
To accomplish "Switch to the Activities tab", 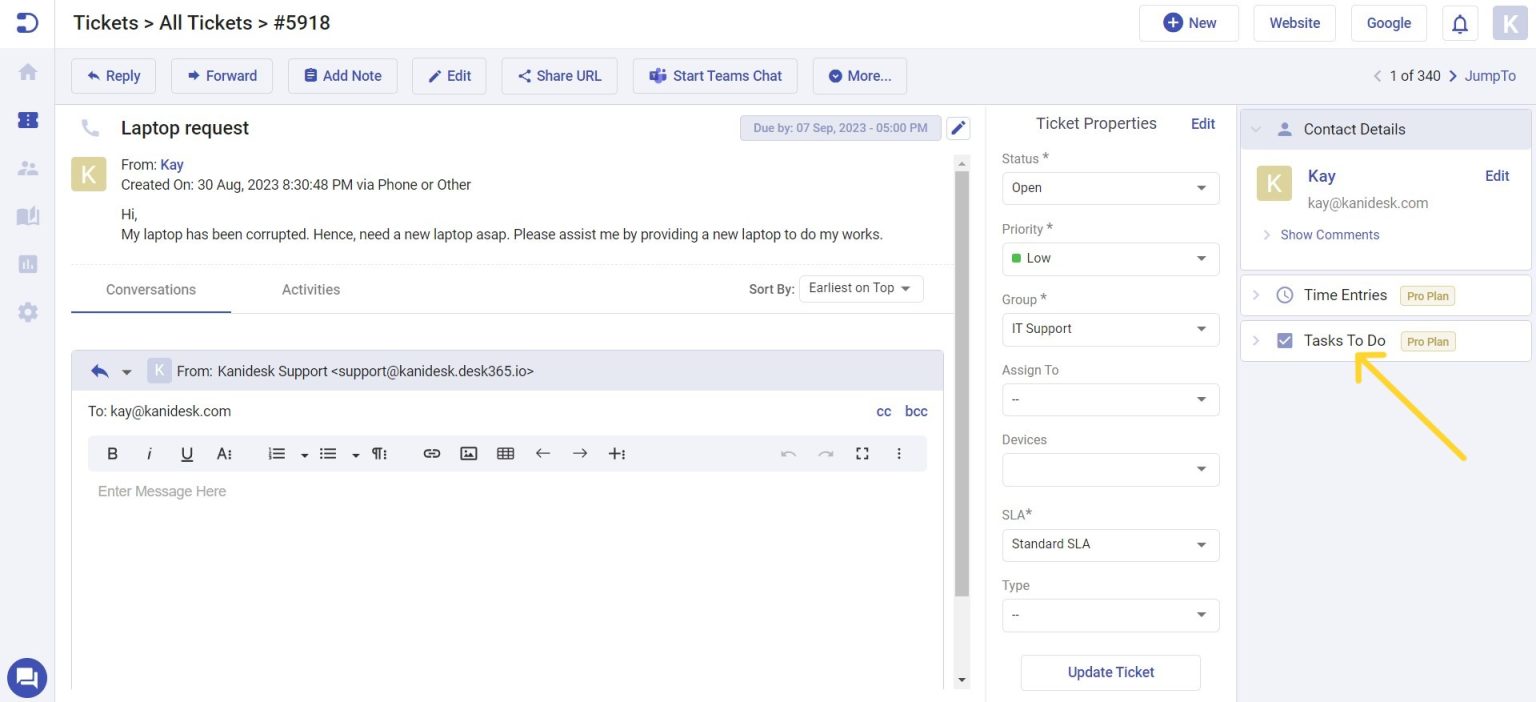I will click(x=310, y=289).
